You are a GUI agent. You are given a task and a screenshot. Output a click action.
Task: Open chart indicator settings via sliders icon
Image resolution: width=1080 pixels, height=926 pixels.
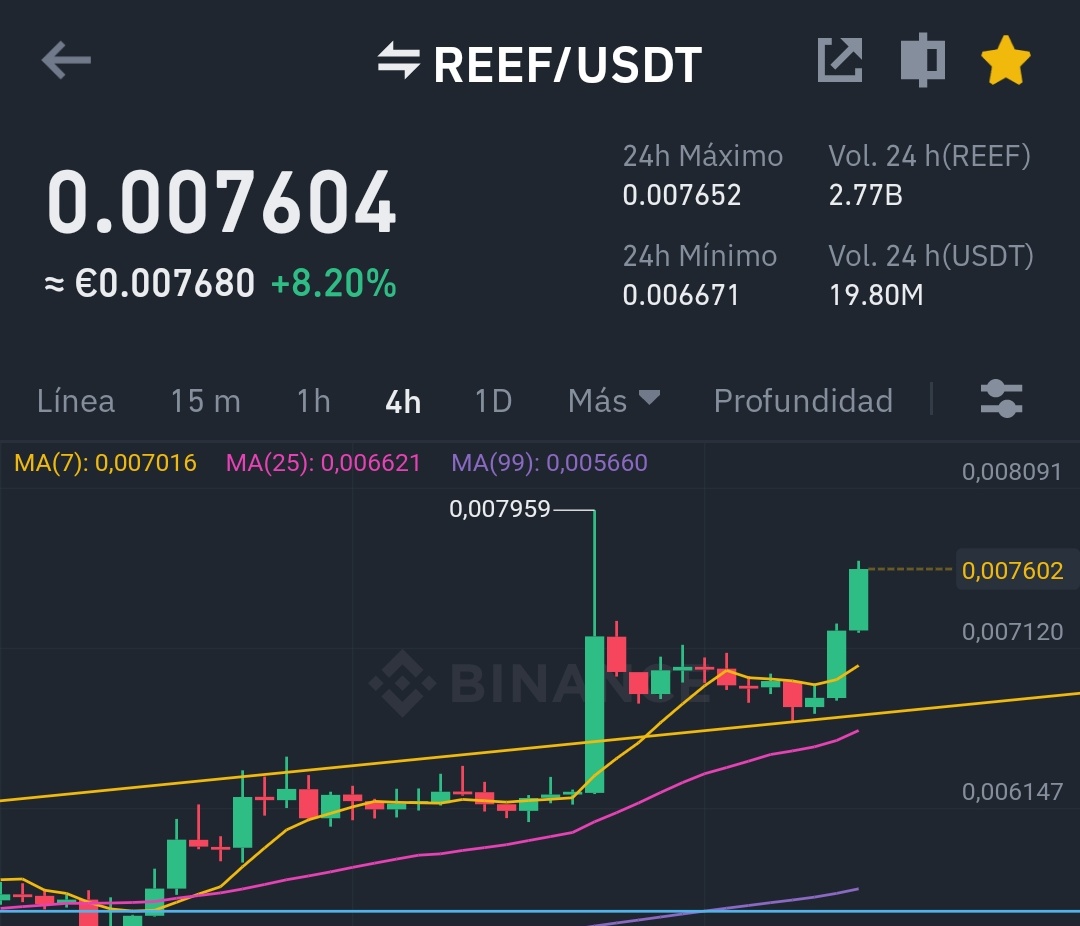(1001, 398)
